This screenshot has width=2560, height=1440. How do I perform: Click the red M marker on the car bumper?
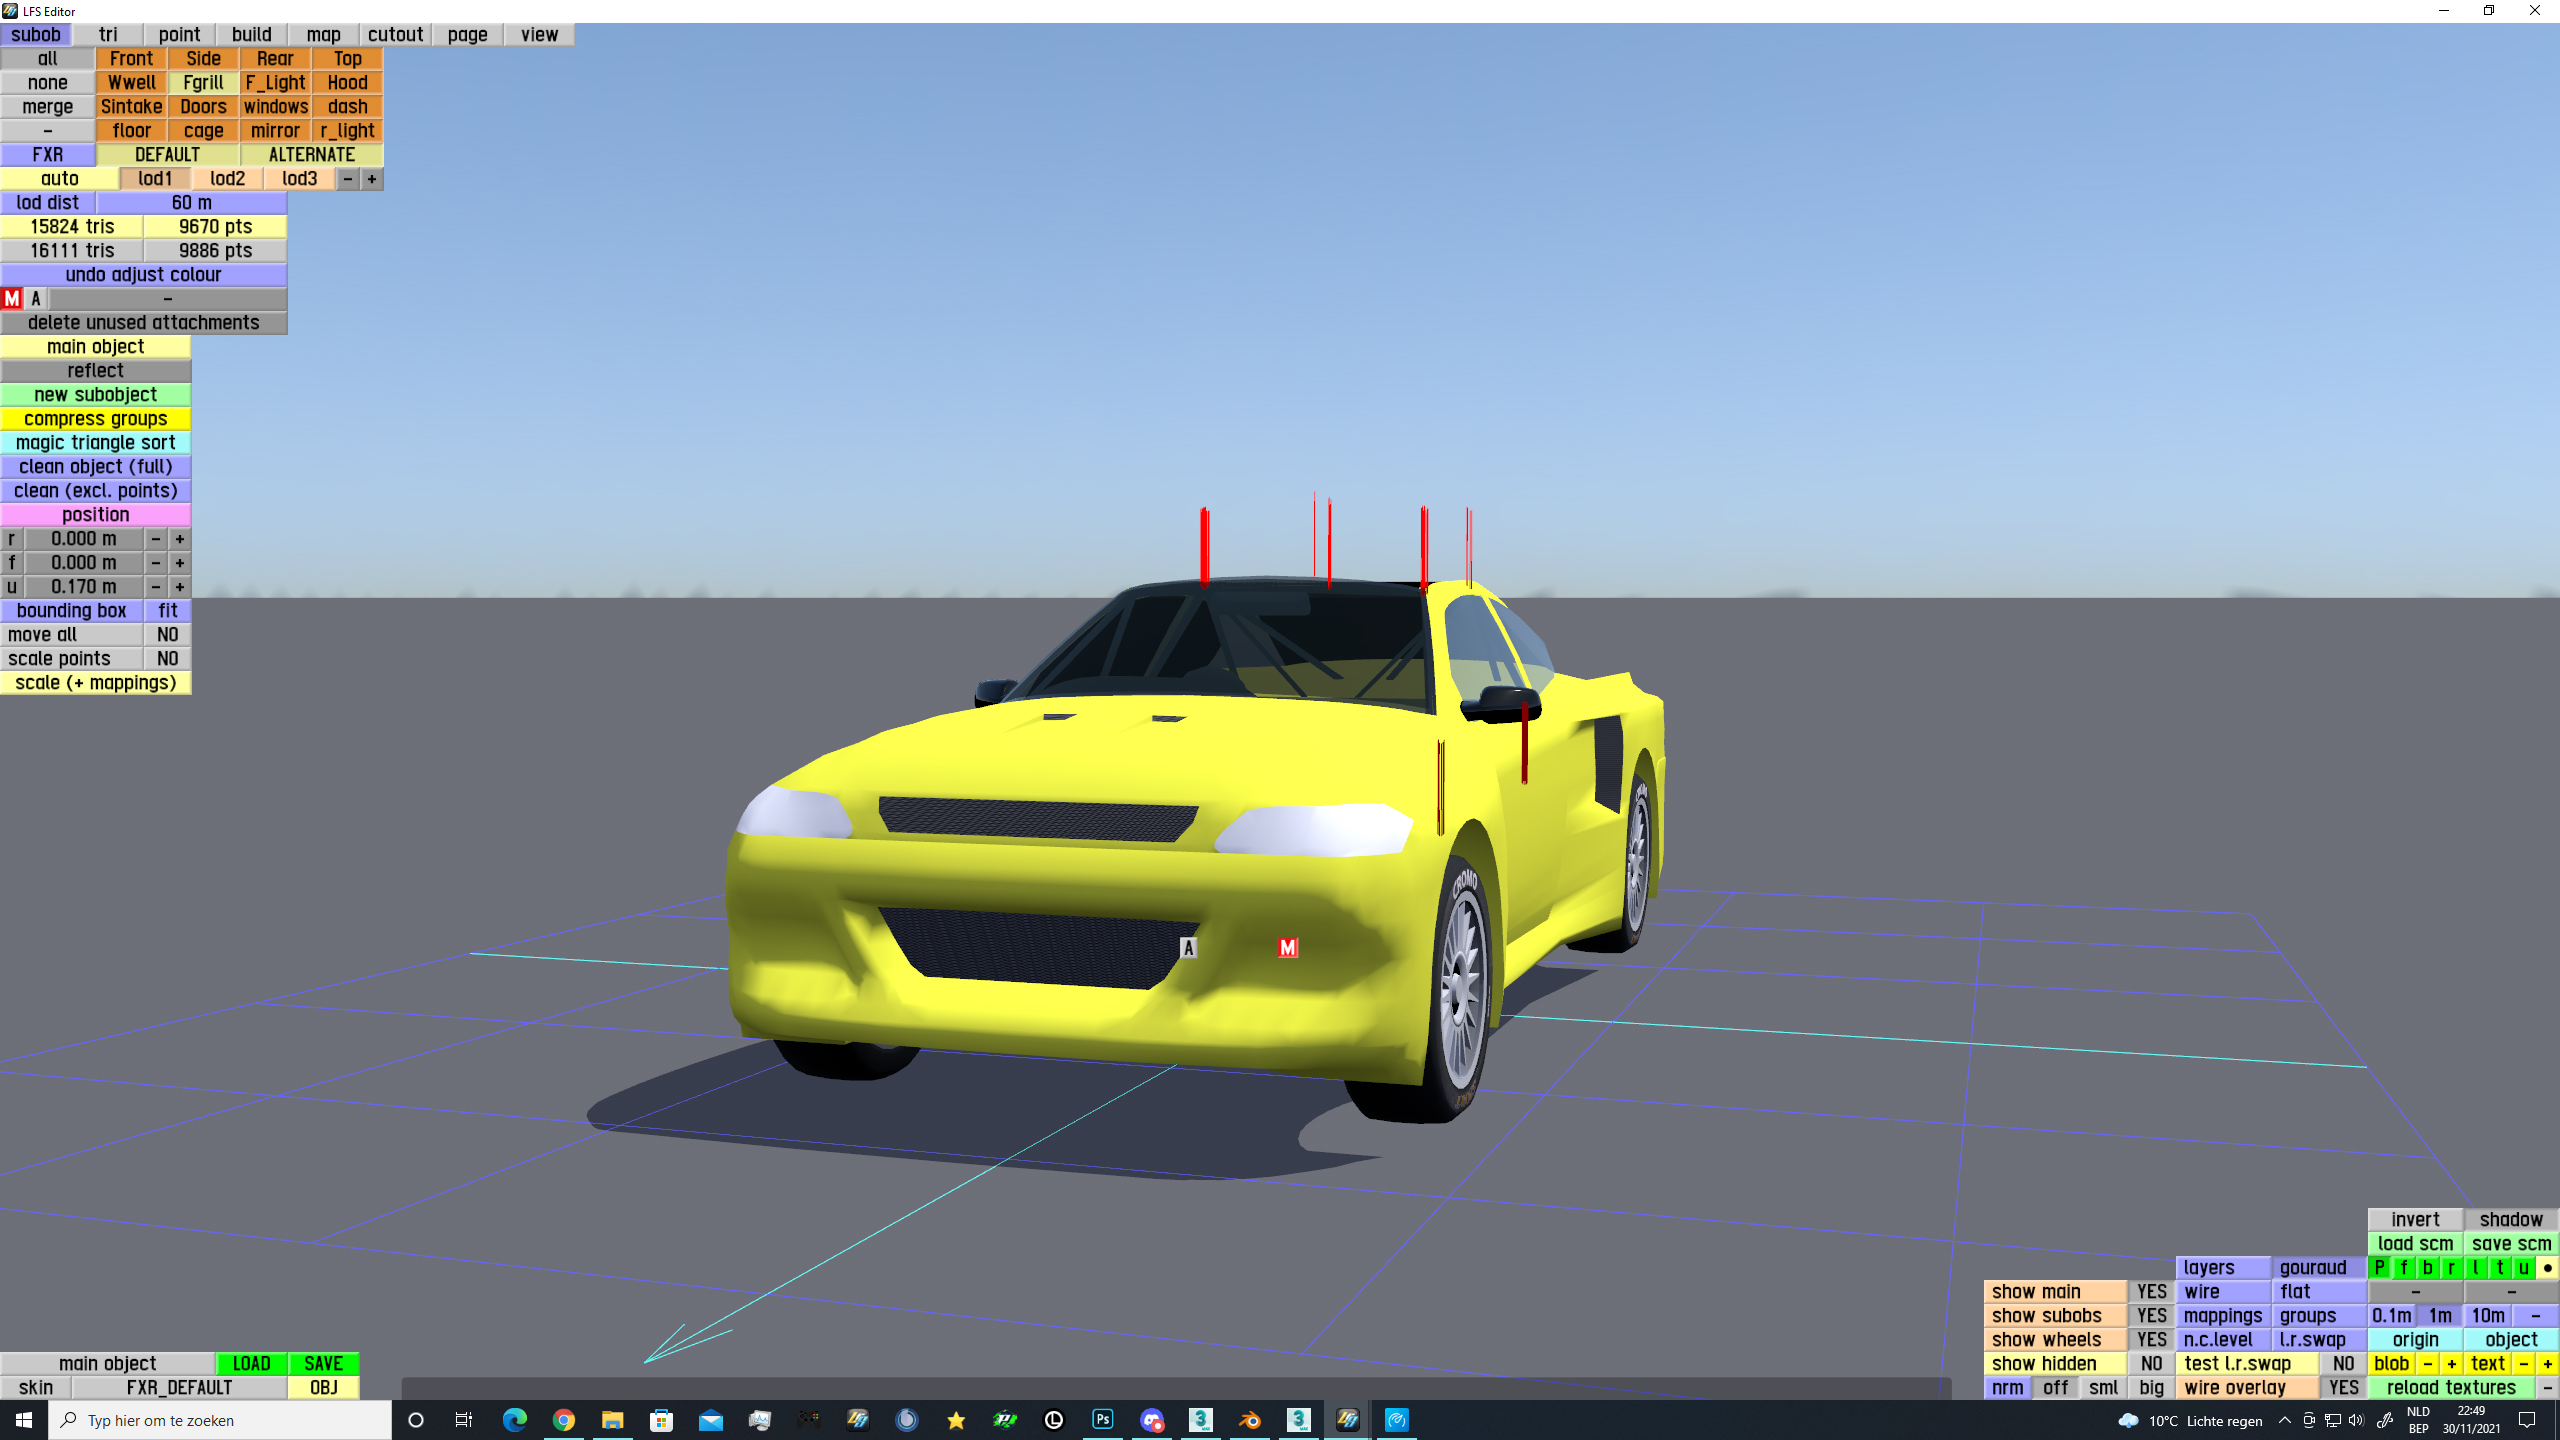click(x=1287, y=947)
